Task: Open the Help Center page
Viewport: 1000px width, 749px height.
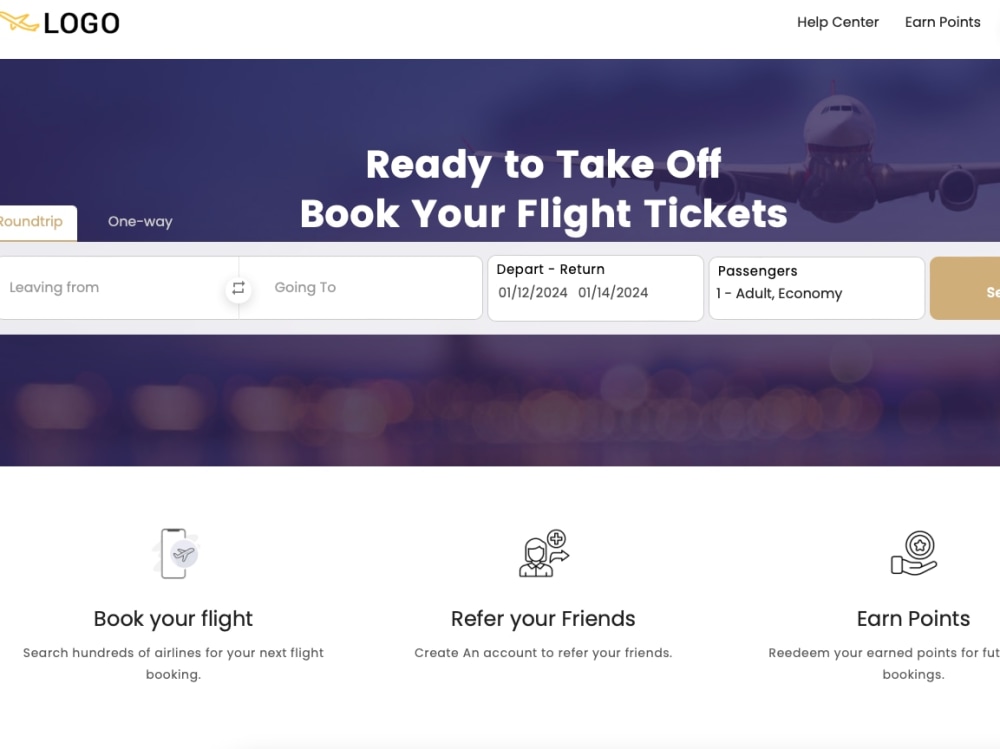Action: pyautogui.click(x=838, y=21)
